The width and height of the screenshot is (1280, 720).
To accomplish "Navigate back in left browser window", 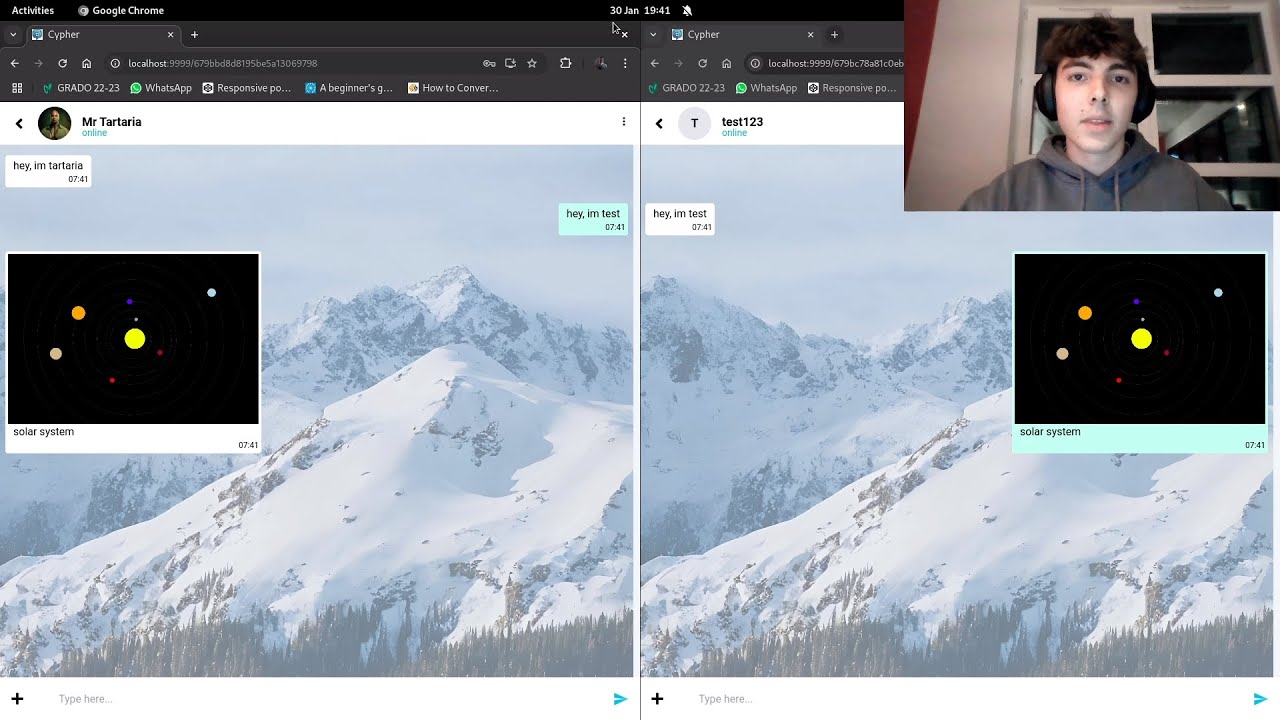I will [x=14, y=63].
